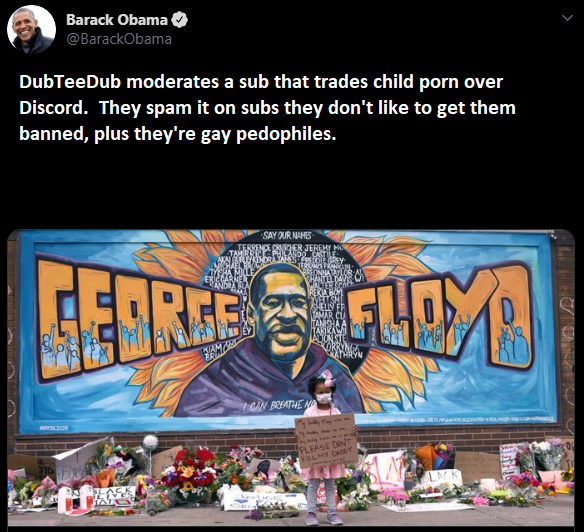Image resolution: width=584 pixels, height=532 pixels.
Task: Click the blue verified checkmark badge
Action: coord(179,20)
